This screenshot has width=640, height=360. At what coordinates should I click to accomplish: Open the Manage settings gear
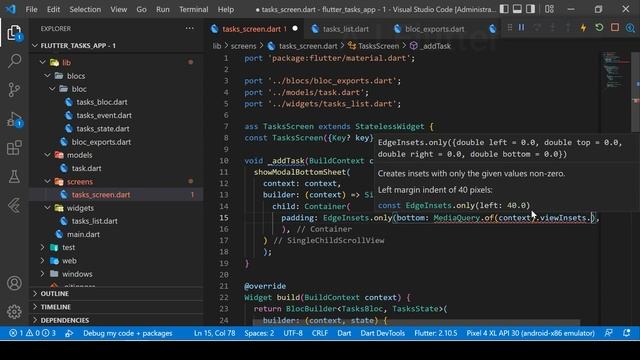(14, 311)
